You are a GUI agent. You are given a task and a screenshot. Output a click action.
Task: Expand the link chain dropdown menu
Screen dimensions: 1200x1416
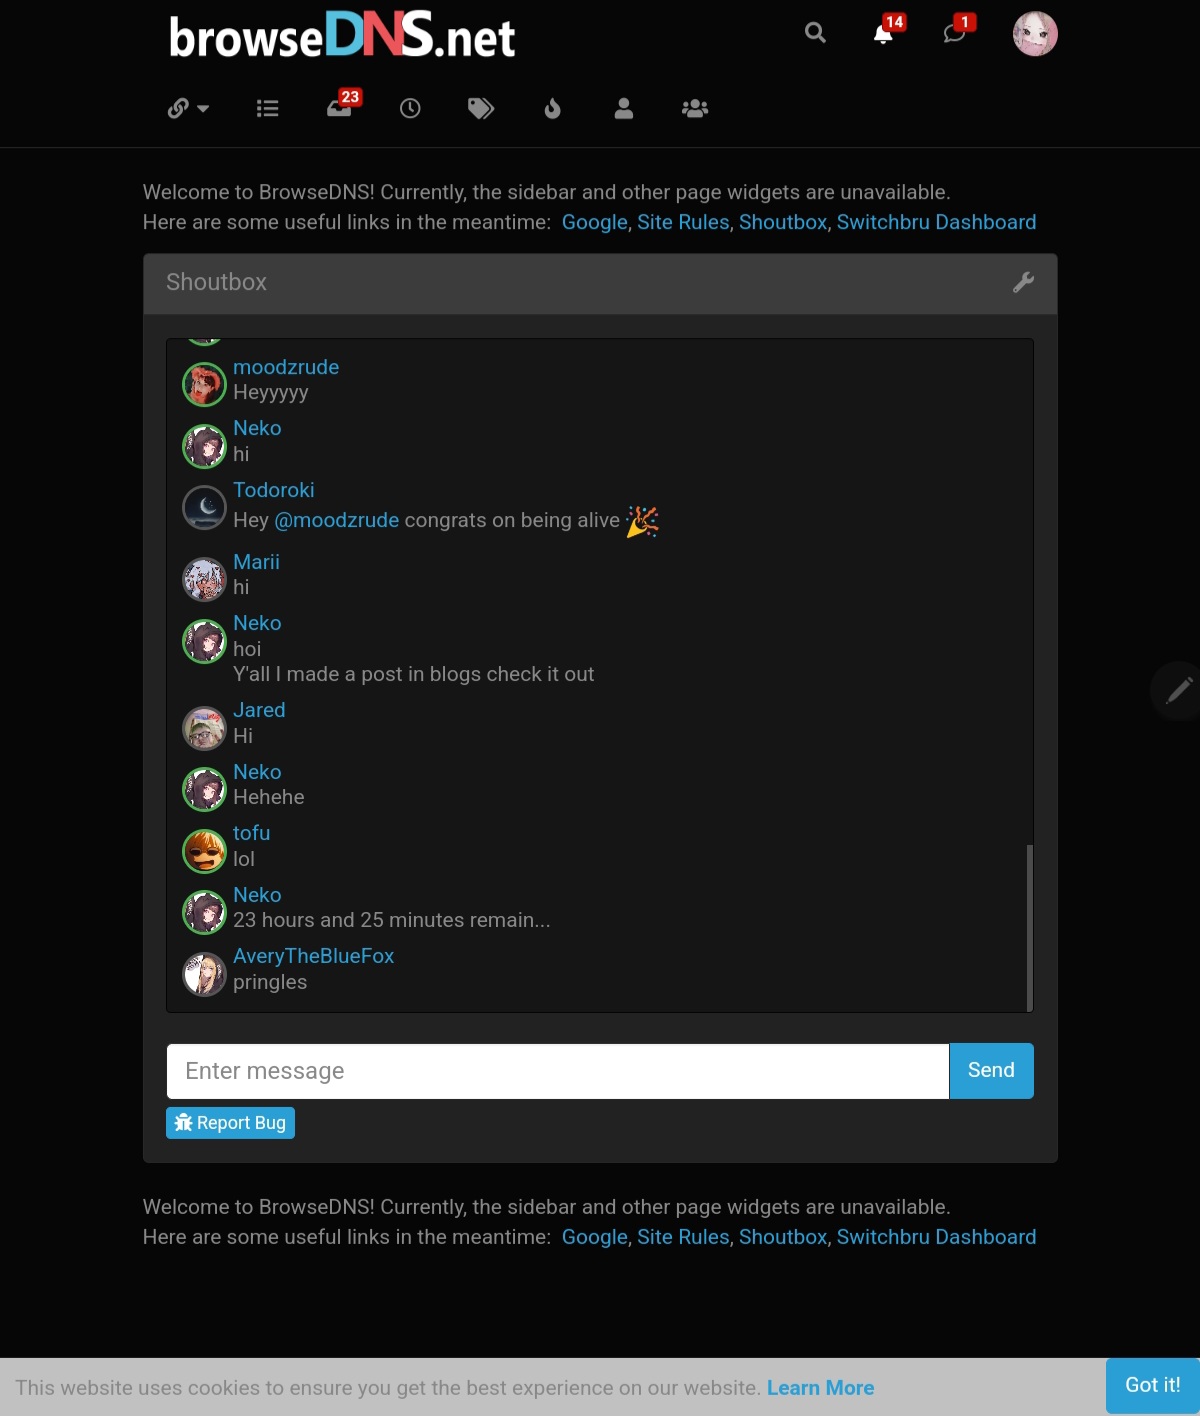(188, 108)
